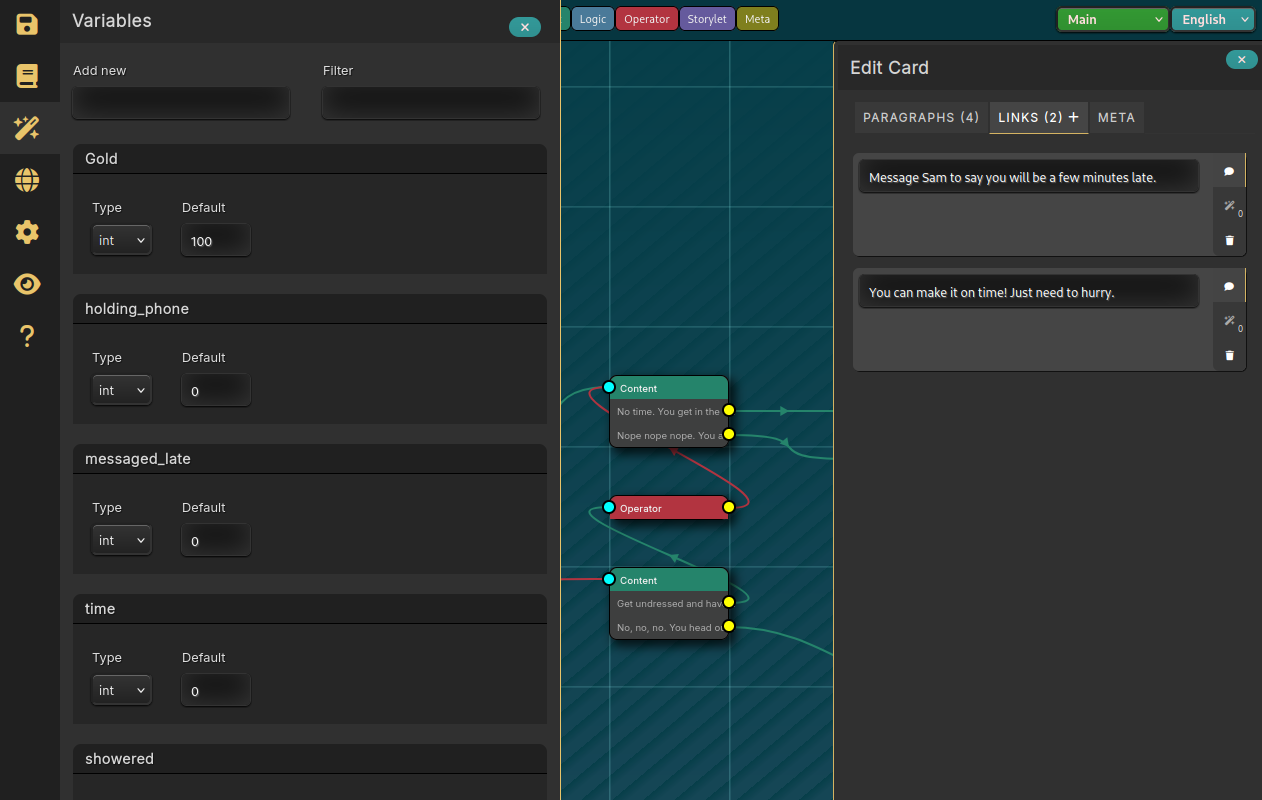Add a new link with plus icon
Image resolution: width=1262 pixels, height=800 pixels.
1073,117
